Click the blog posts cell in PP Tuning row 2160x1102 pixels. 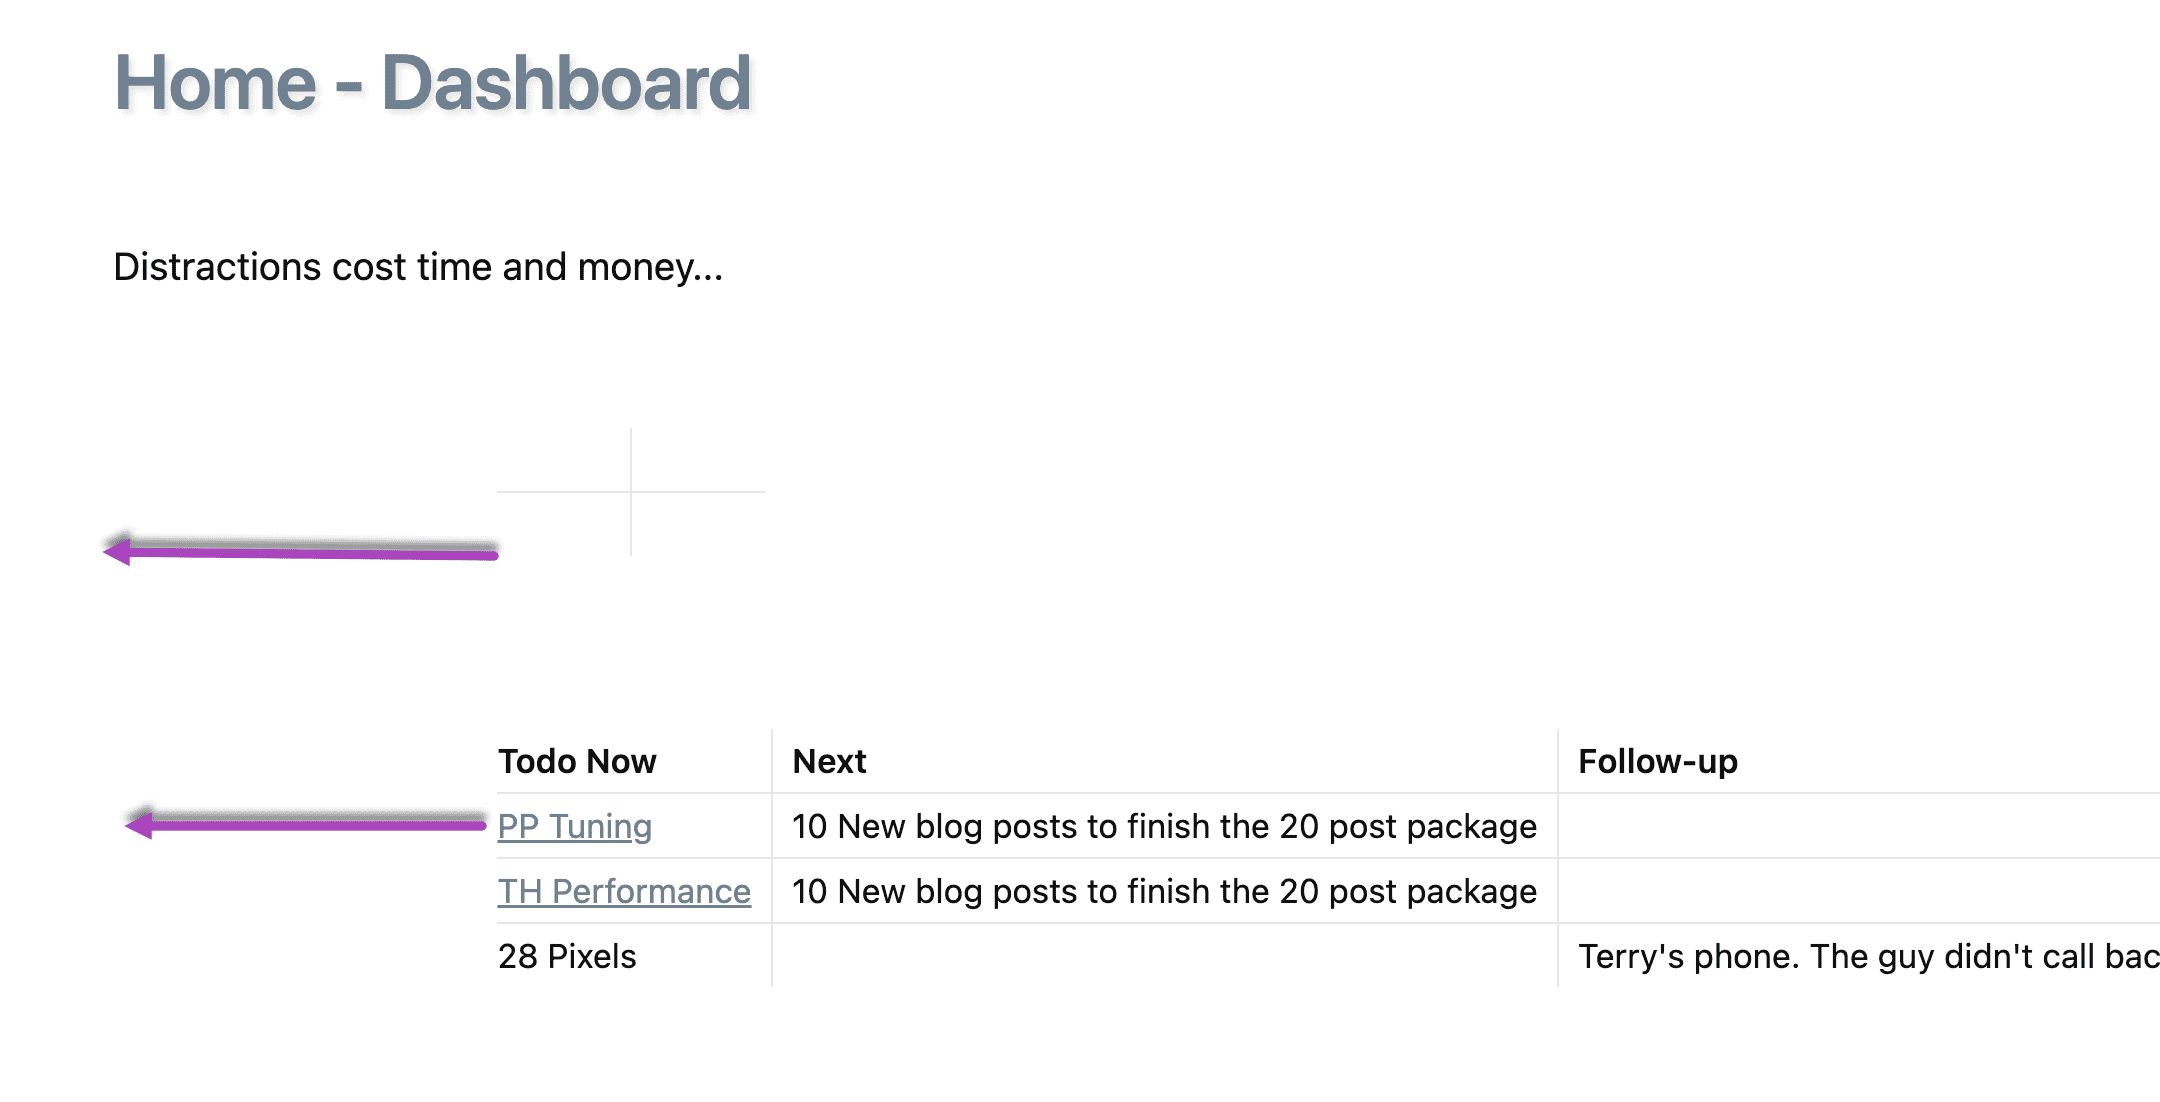coord(1164,826)
